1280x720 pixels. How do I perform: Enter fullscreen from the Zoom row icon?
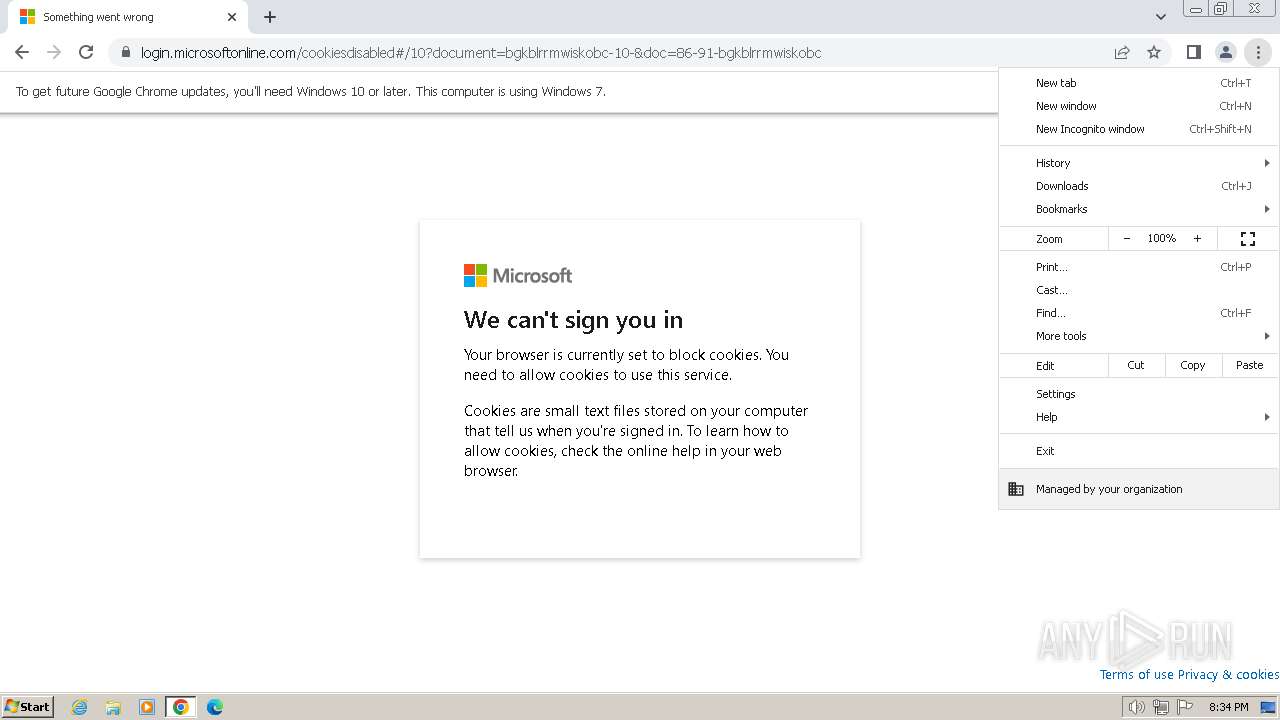tap(1247, 239)
